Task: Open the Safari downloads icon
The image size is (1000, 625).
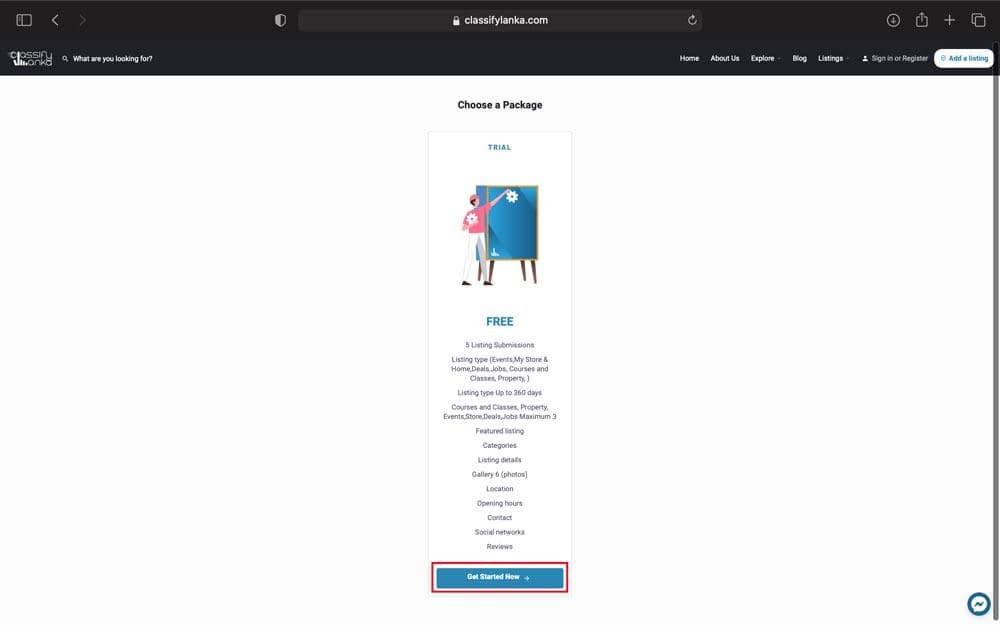Action: pos(893,20)
